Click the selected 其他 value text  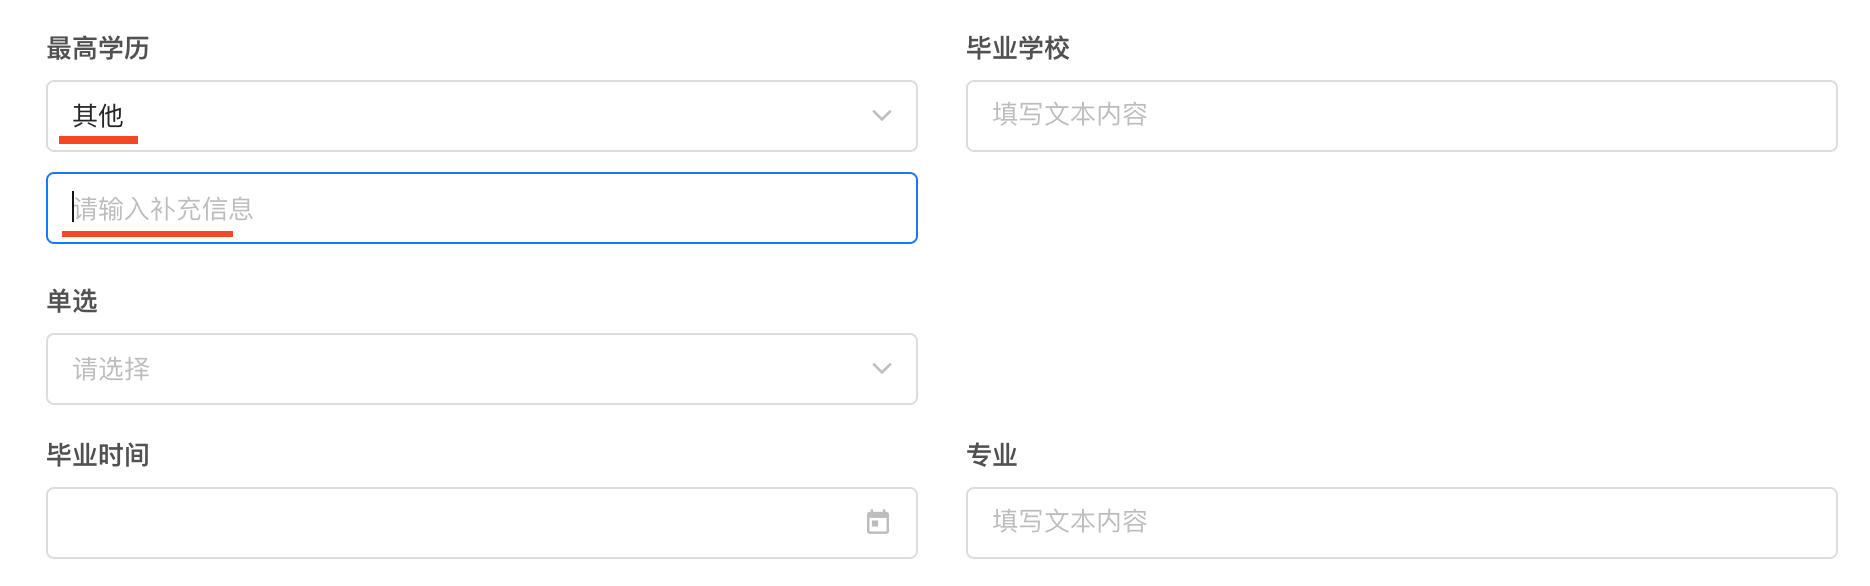click(98, 116)
